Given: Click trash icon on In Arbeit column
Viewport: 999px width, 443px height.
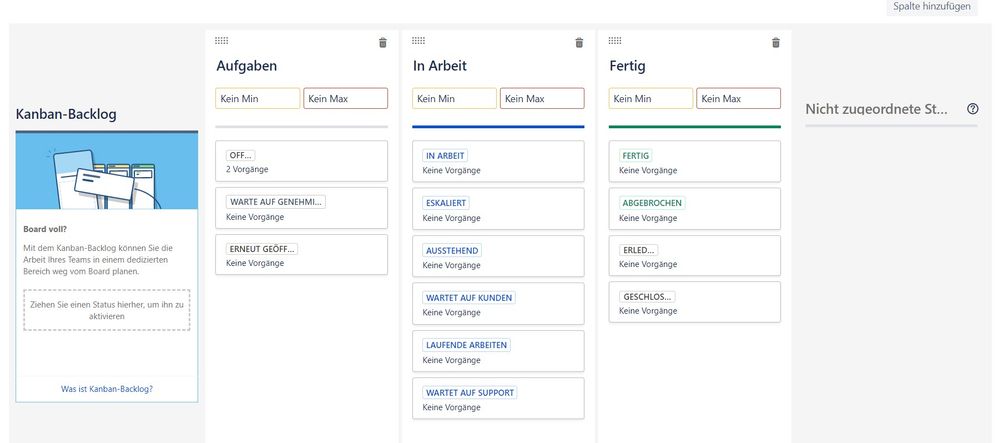Looking at the screenshot, I should click(579, 43).
